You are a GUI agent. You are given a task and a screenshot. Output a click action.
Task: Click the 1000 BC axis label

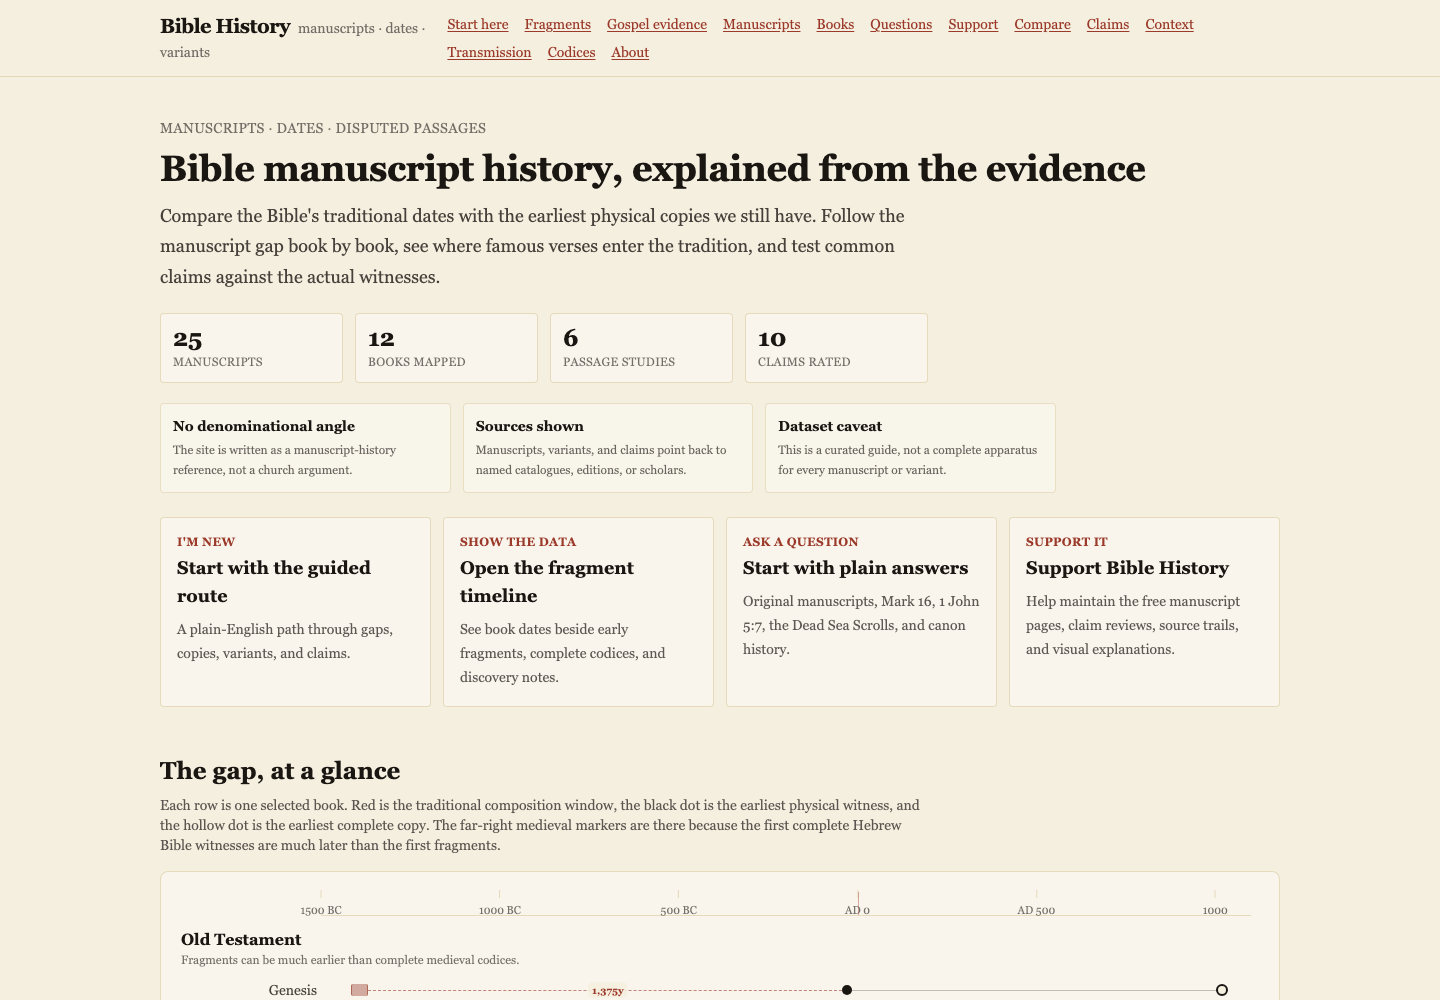(x=500, y=910)
